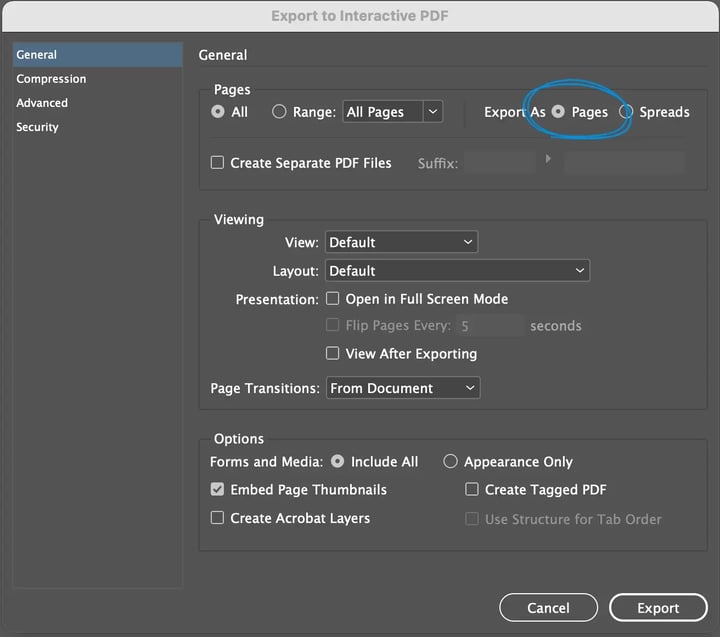
Task: Select Appearance Only radio button
Action: pyautogui.click(x=450, y=461)
